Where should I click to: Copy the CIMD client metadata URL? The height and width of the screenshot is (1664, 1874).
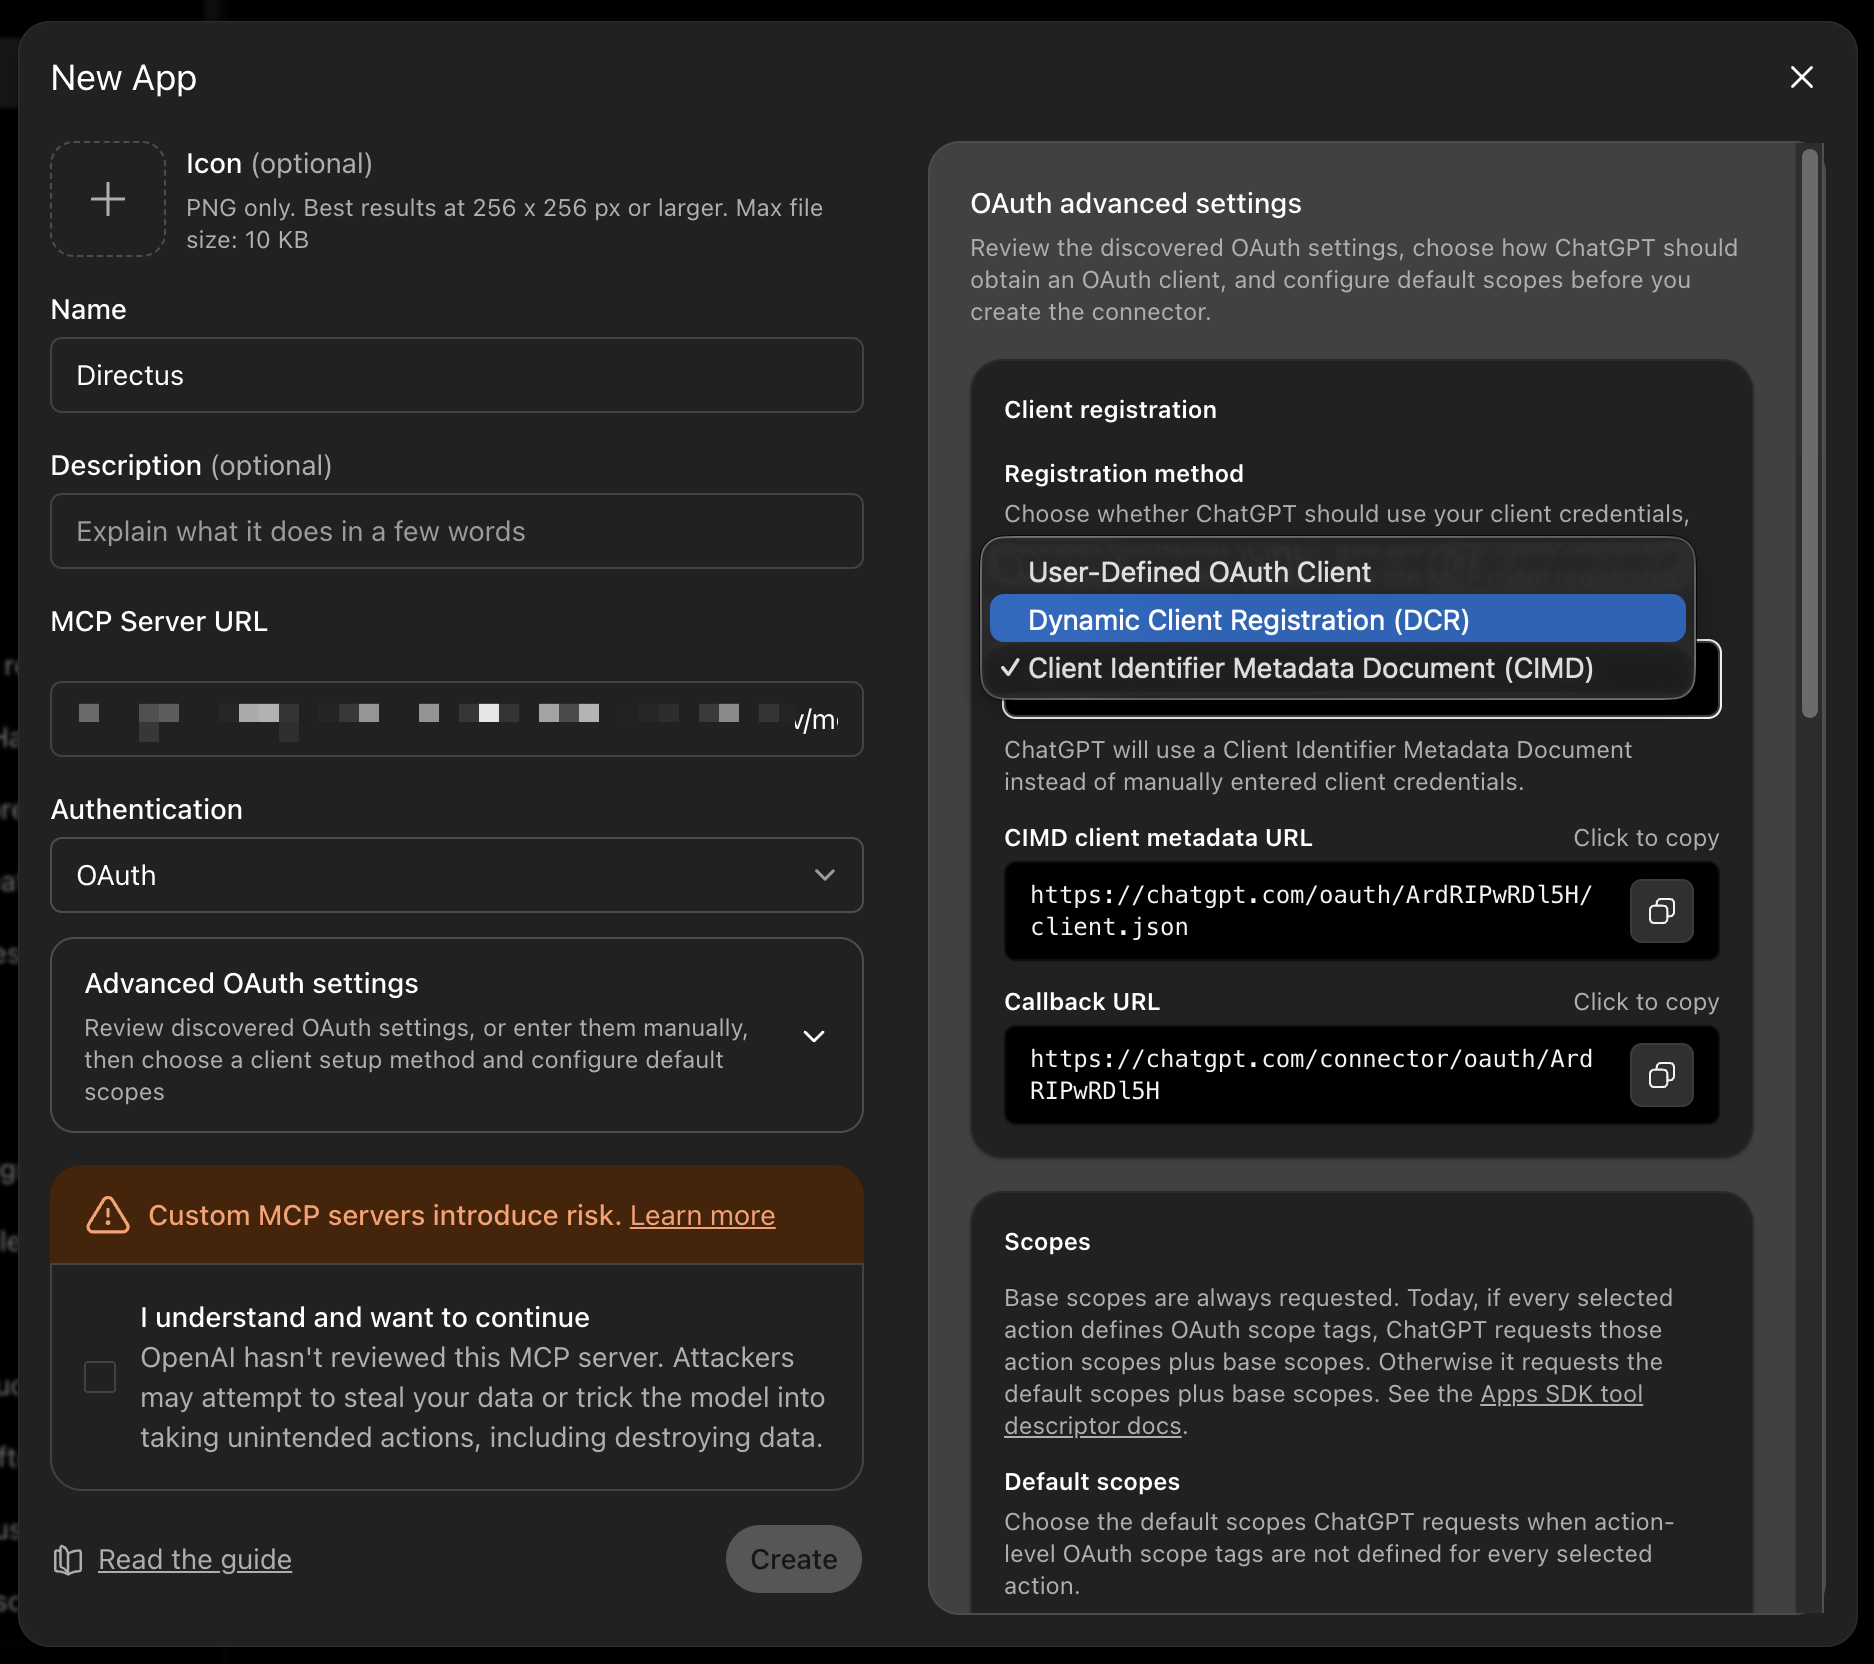pyautogui.click(x=1662, y=911)
